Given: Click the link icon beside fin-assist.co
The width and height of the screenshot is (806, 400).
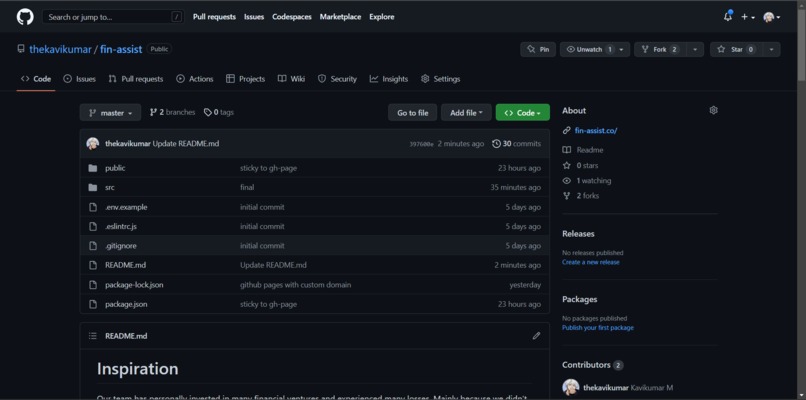Looking at the screenshot, I should 566,131.
